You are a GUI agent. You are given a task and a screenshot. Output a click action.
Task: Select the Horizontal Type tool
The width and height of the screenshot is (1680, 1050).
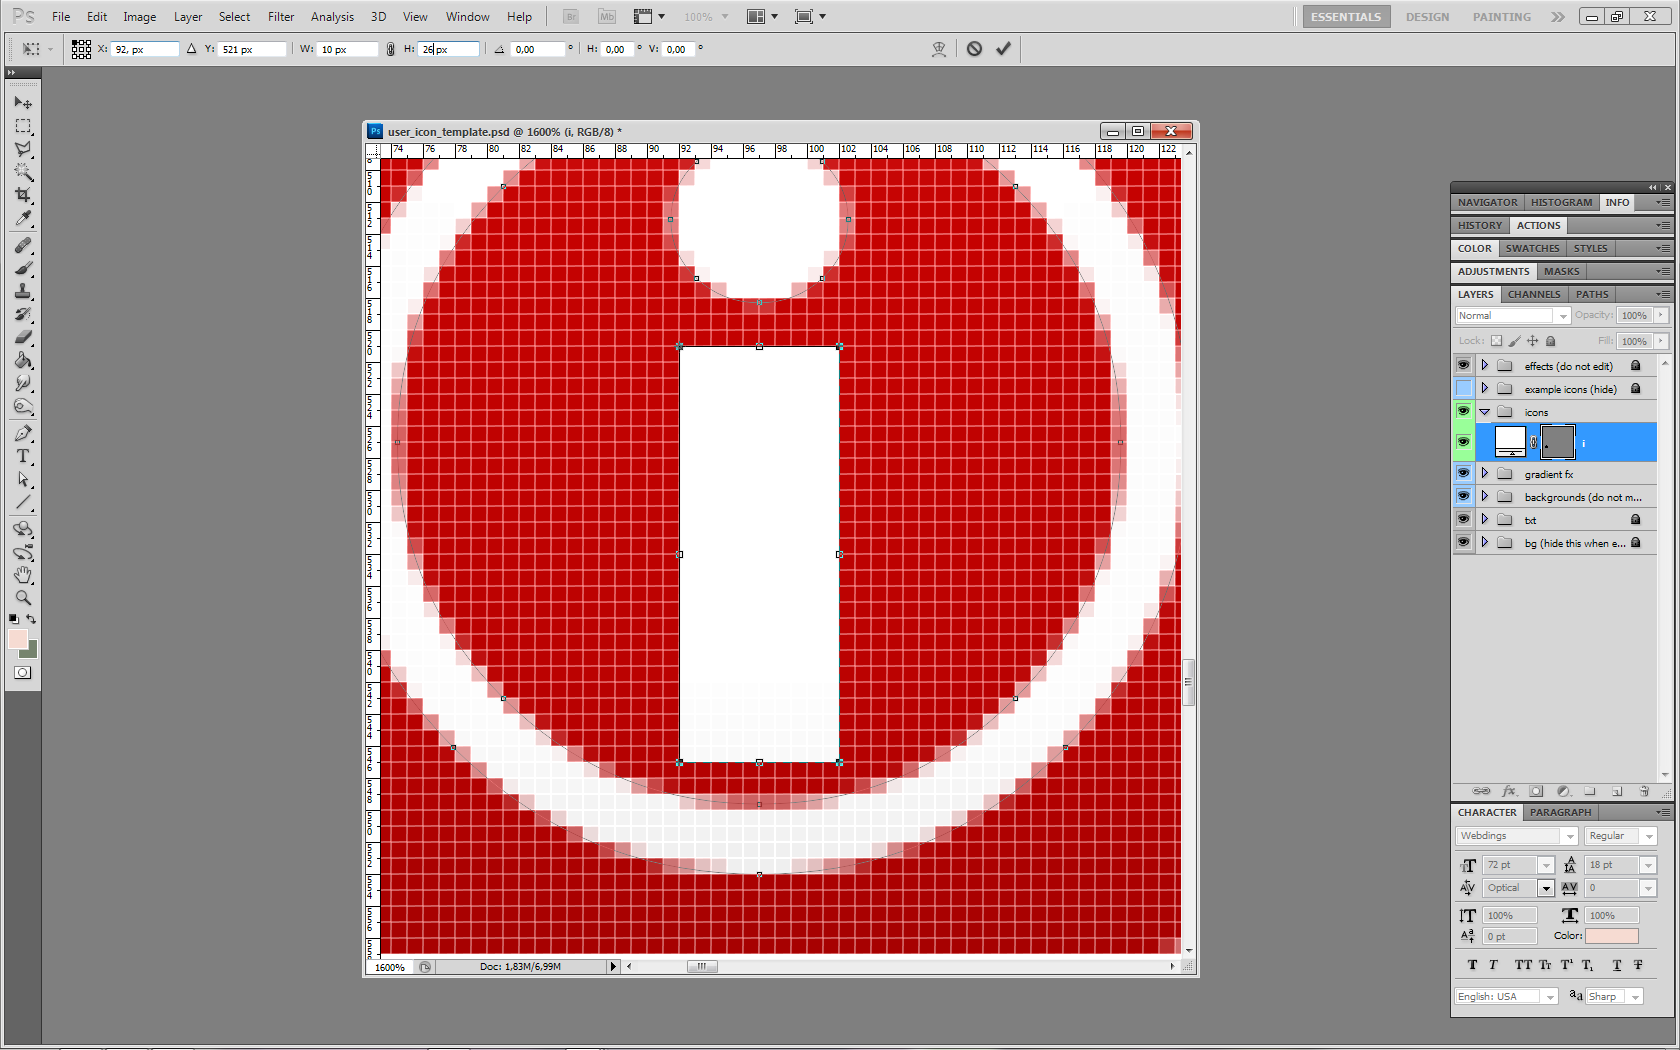23,456
